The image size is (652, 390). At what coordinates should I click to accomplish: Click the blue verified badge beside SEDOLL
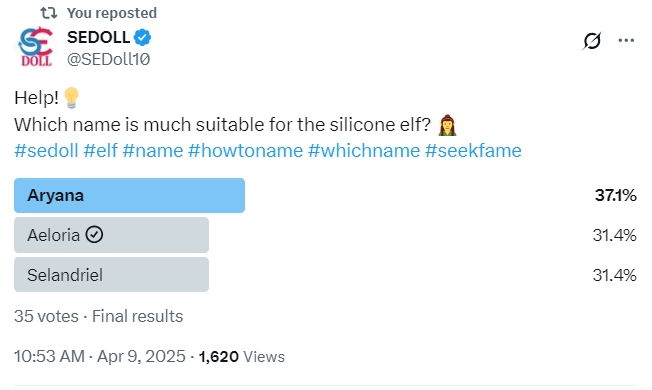coord(142,37)
